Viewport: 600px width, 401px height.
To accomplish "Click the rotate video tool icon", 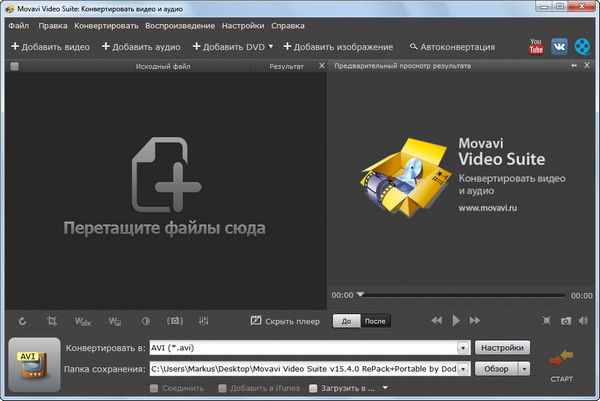I will (x=22, y=321).
